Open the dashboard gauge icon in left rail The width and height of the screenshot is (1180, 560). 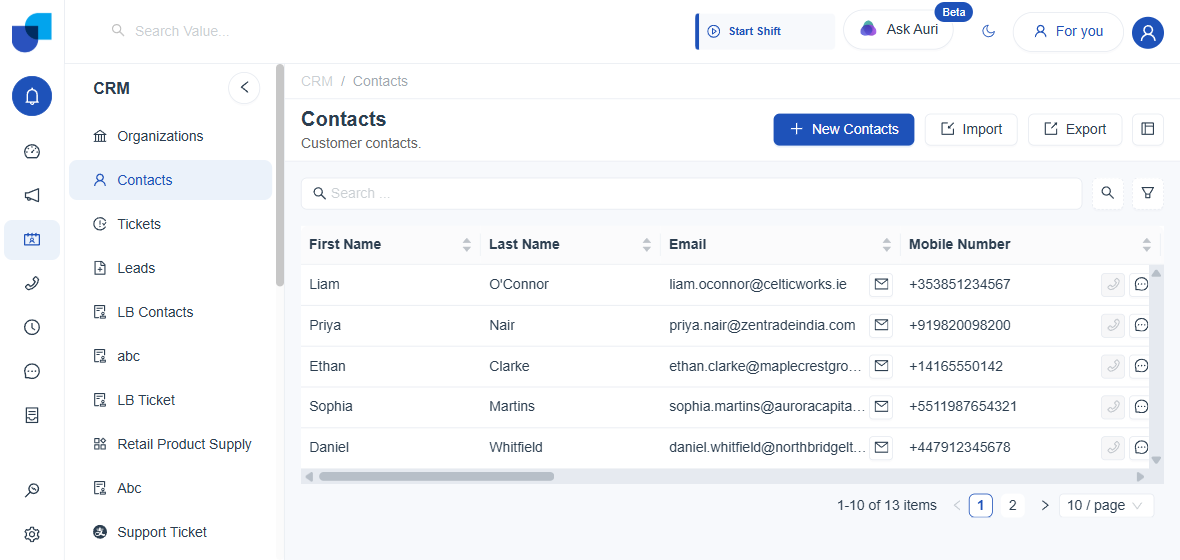point(32,151)
